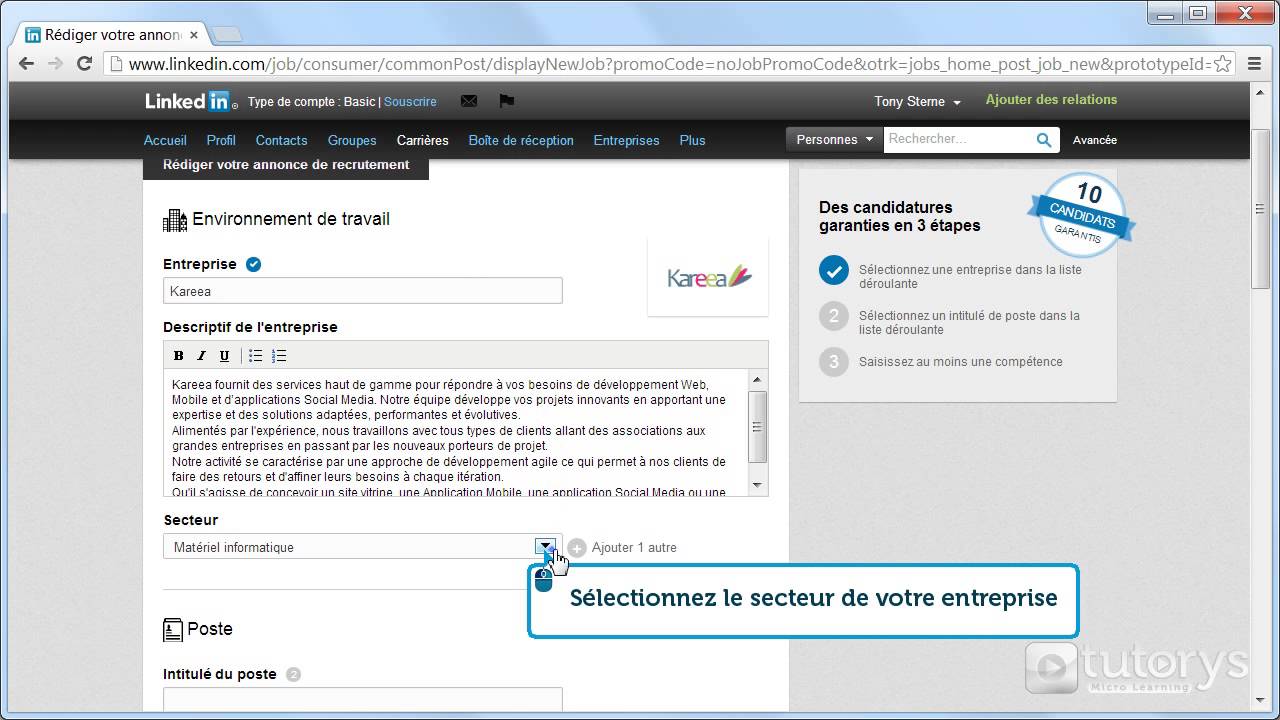Click description scrollbar down arrow

click(x=757, y=486)
